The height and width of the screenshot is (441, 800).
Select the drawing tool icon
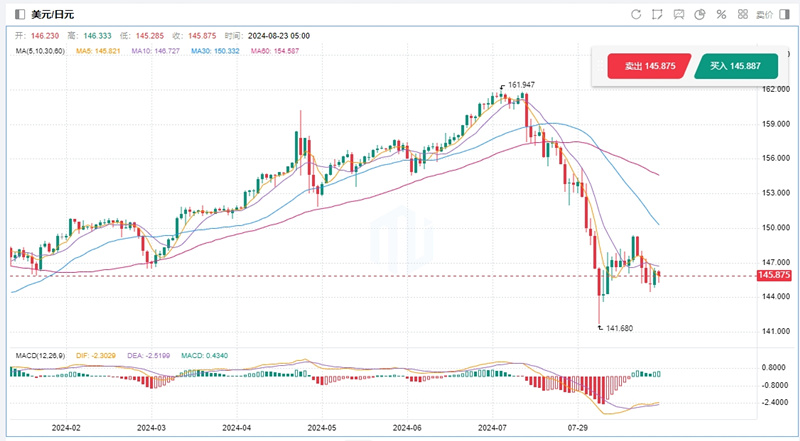point(657,14)
